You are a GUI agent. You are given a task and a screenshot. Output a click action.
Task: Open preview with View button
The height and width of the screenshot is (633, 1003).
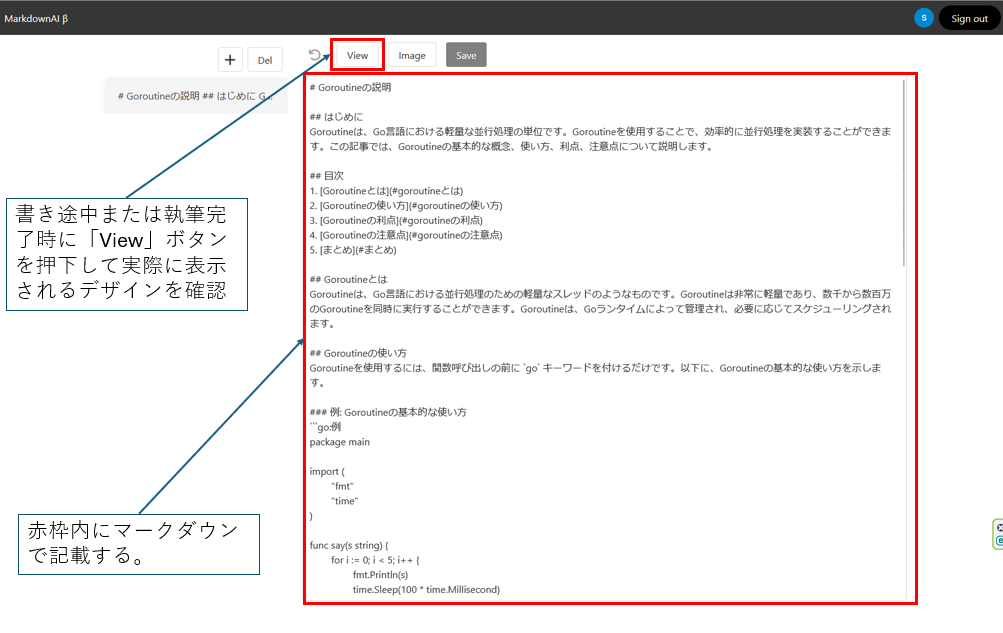(x=357, y=56)
